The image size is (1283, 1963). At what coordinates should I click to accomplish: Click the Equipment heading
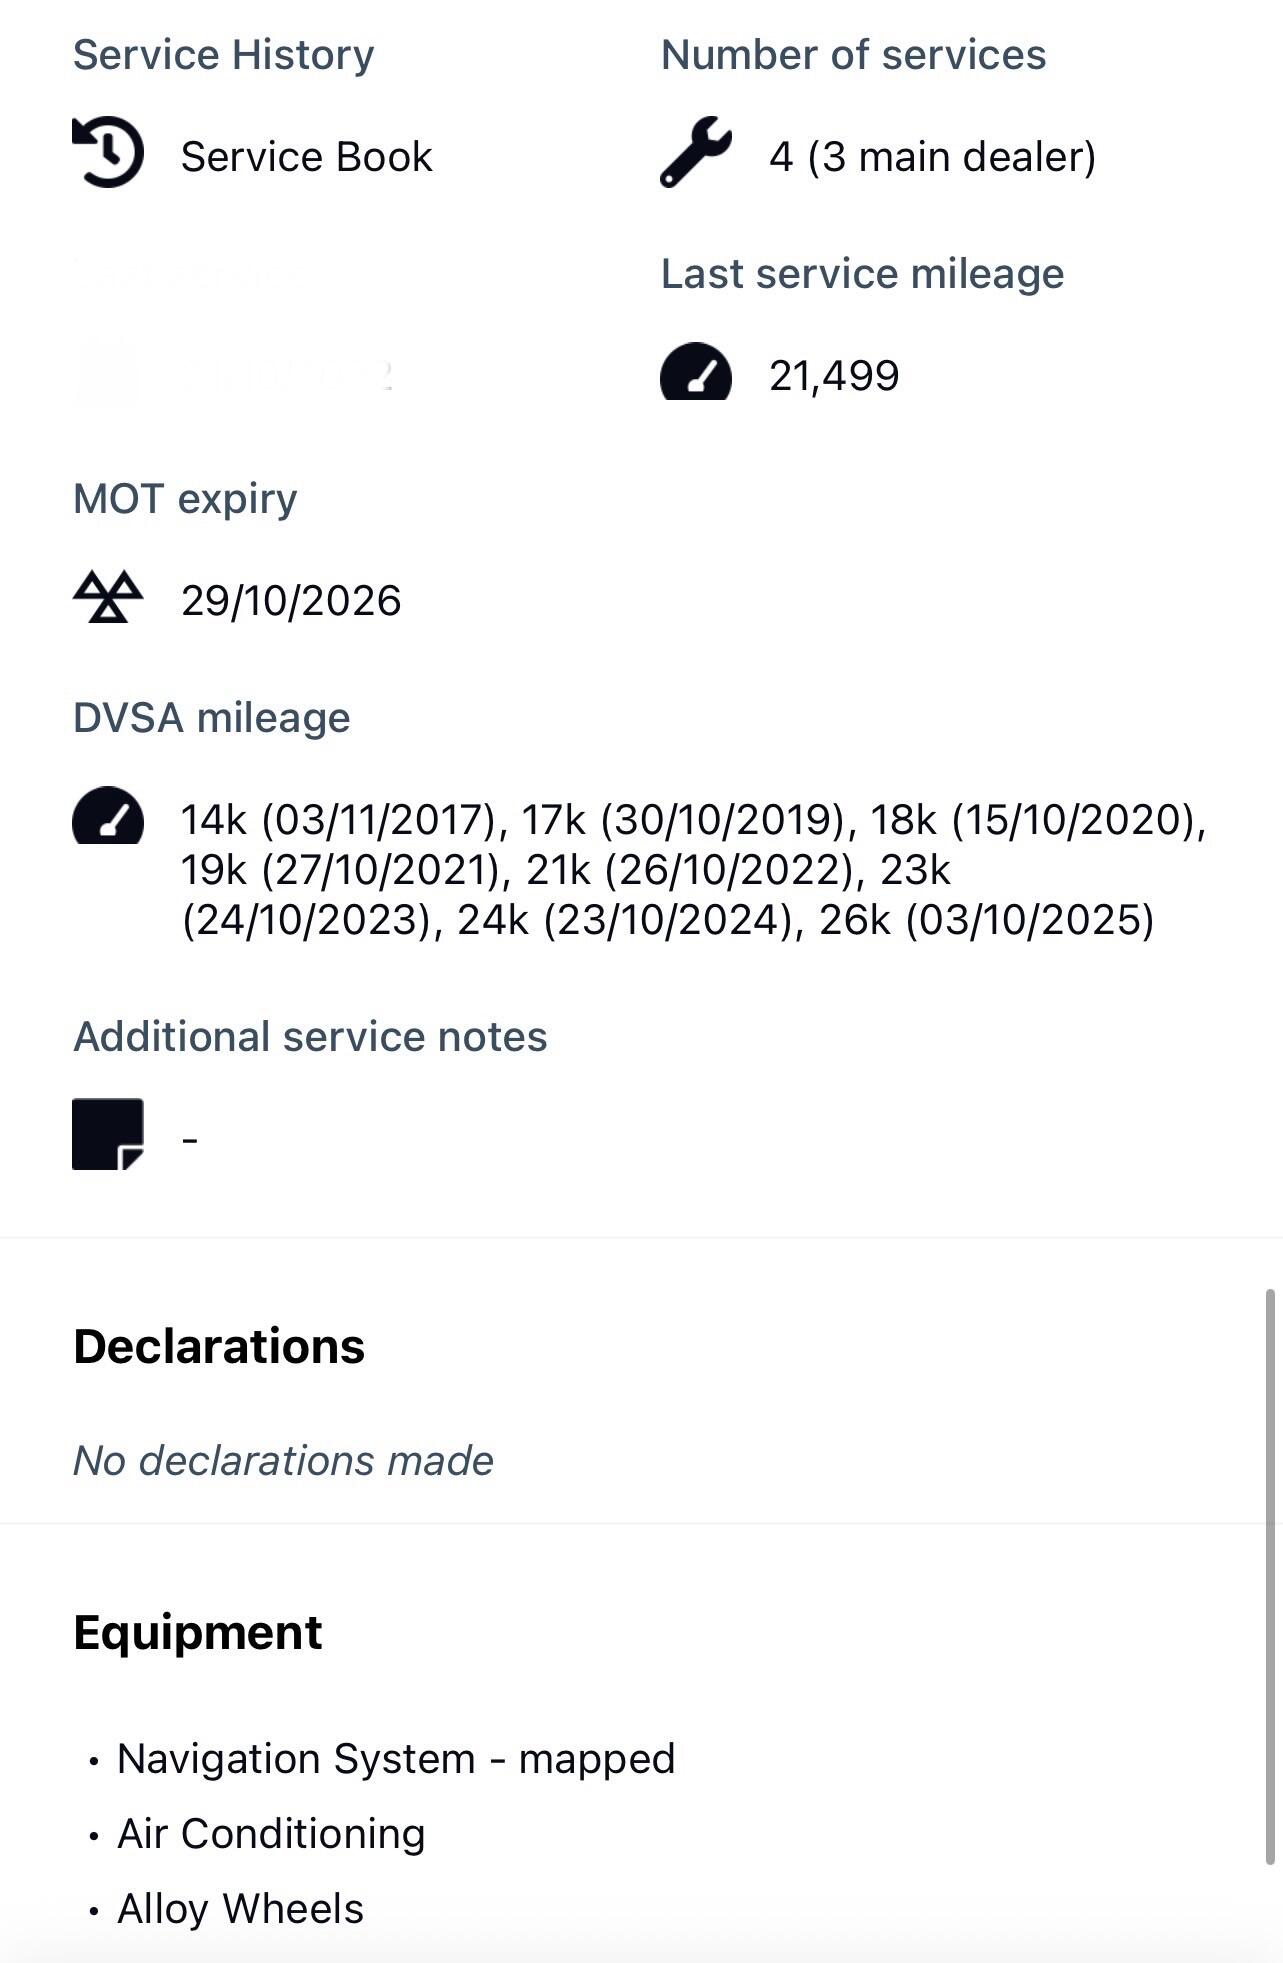click(198, 1633)
